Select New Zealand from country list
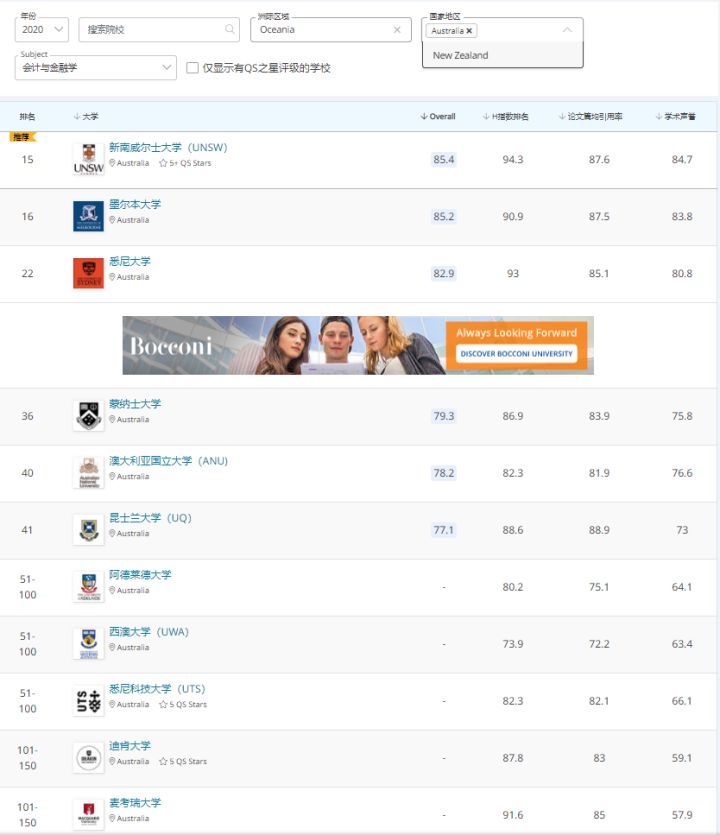 click(x=502, y=55)
